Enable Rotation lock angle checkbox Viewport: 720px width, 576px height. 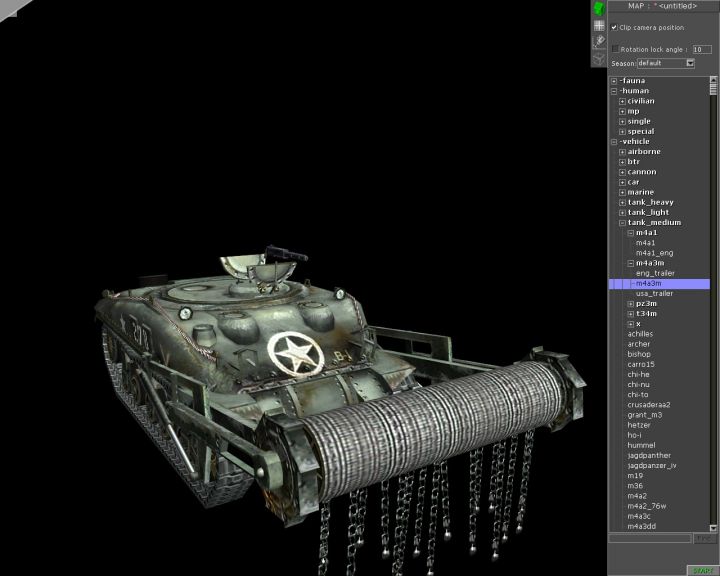pyautogui.click(x=615, y=48)
